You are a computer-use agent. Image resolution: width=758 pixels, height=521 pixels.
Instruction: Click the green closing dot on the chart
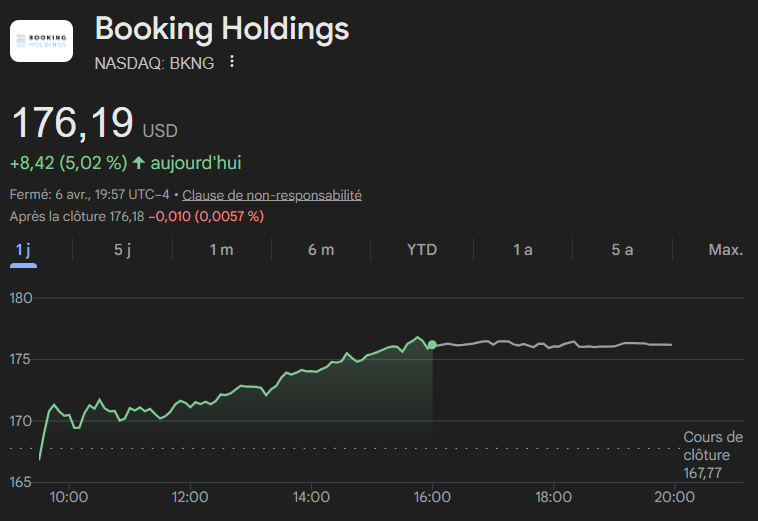pyautogui.click(x=432, y=345)
